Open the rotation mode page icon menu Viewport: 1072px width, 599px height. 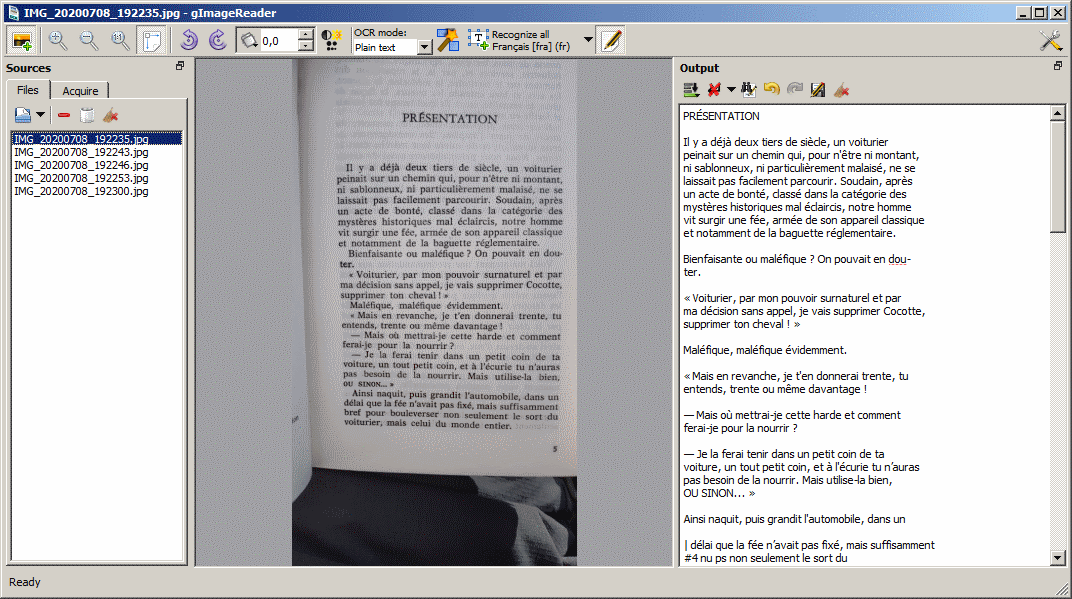(249, 41)
